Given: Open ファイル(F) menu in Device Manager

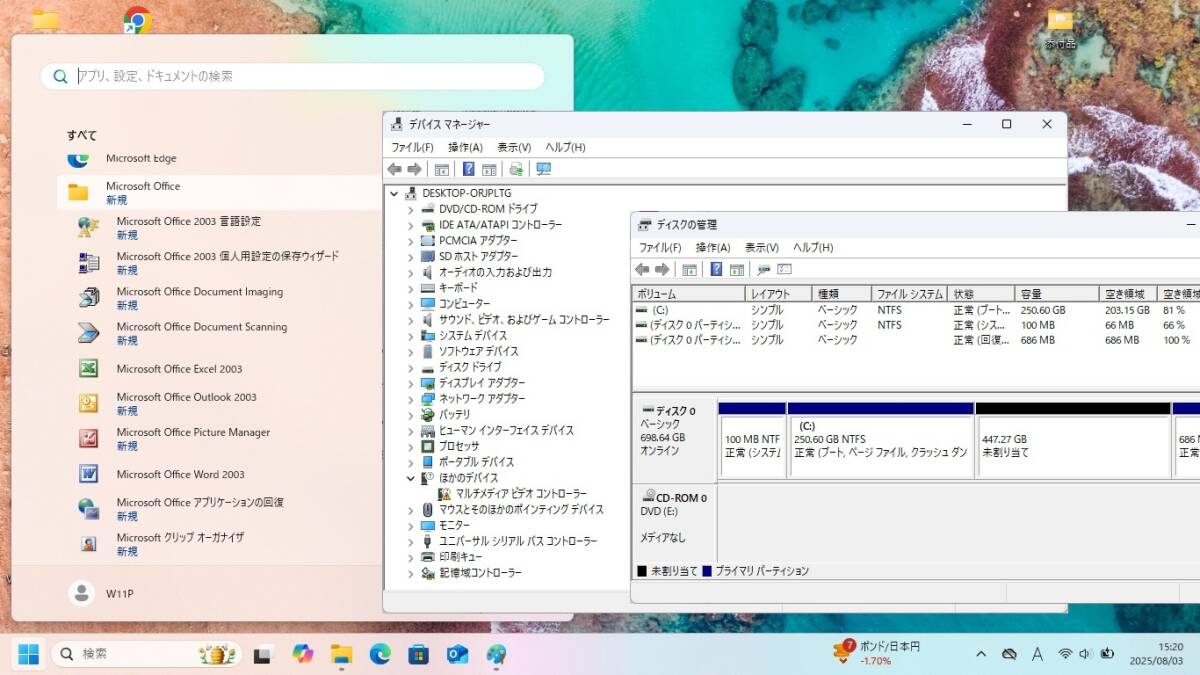Looking at the screenshot, I should (x=412, y=147).
